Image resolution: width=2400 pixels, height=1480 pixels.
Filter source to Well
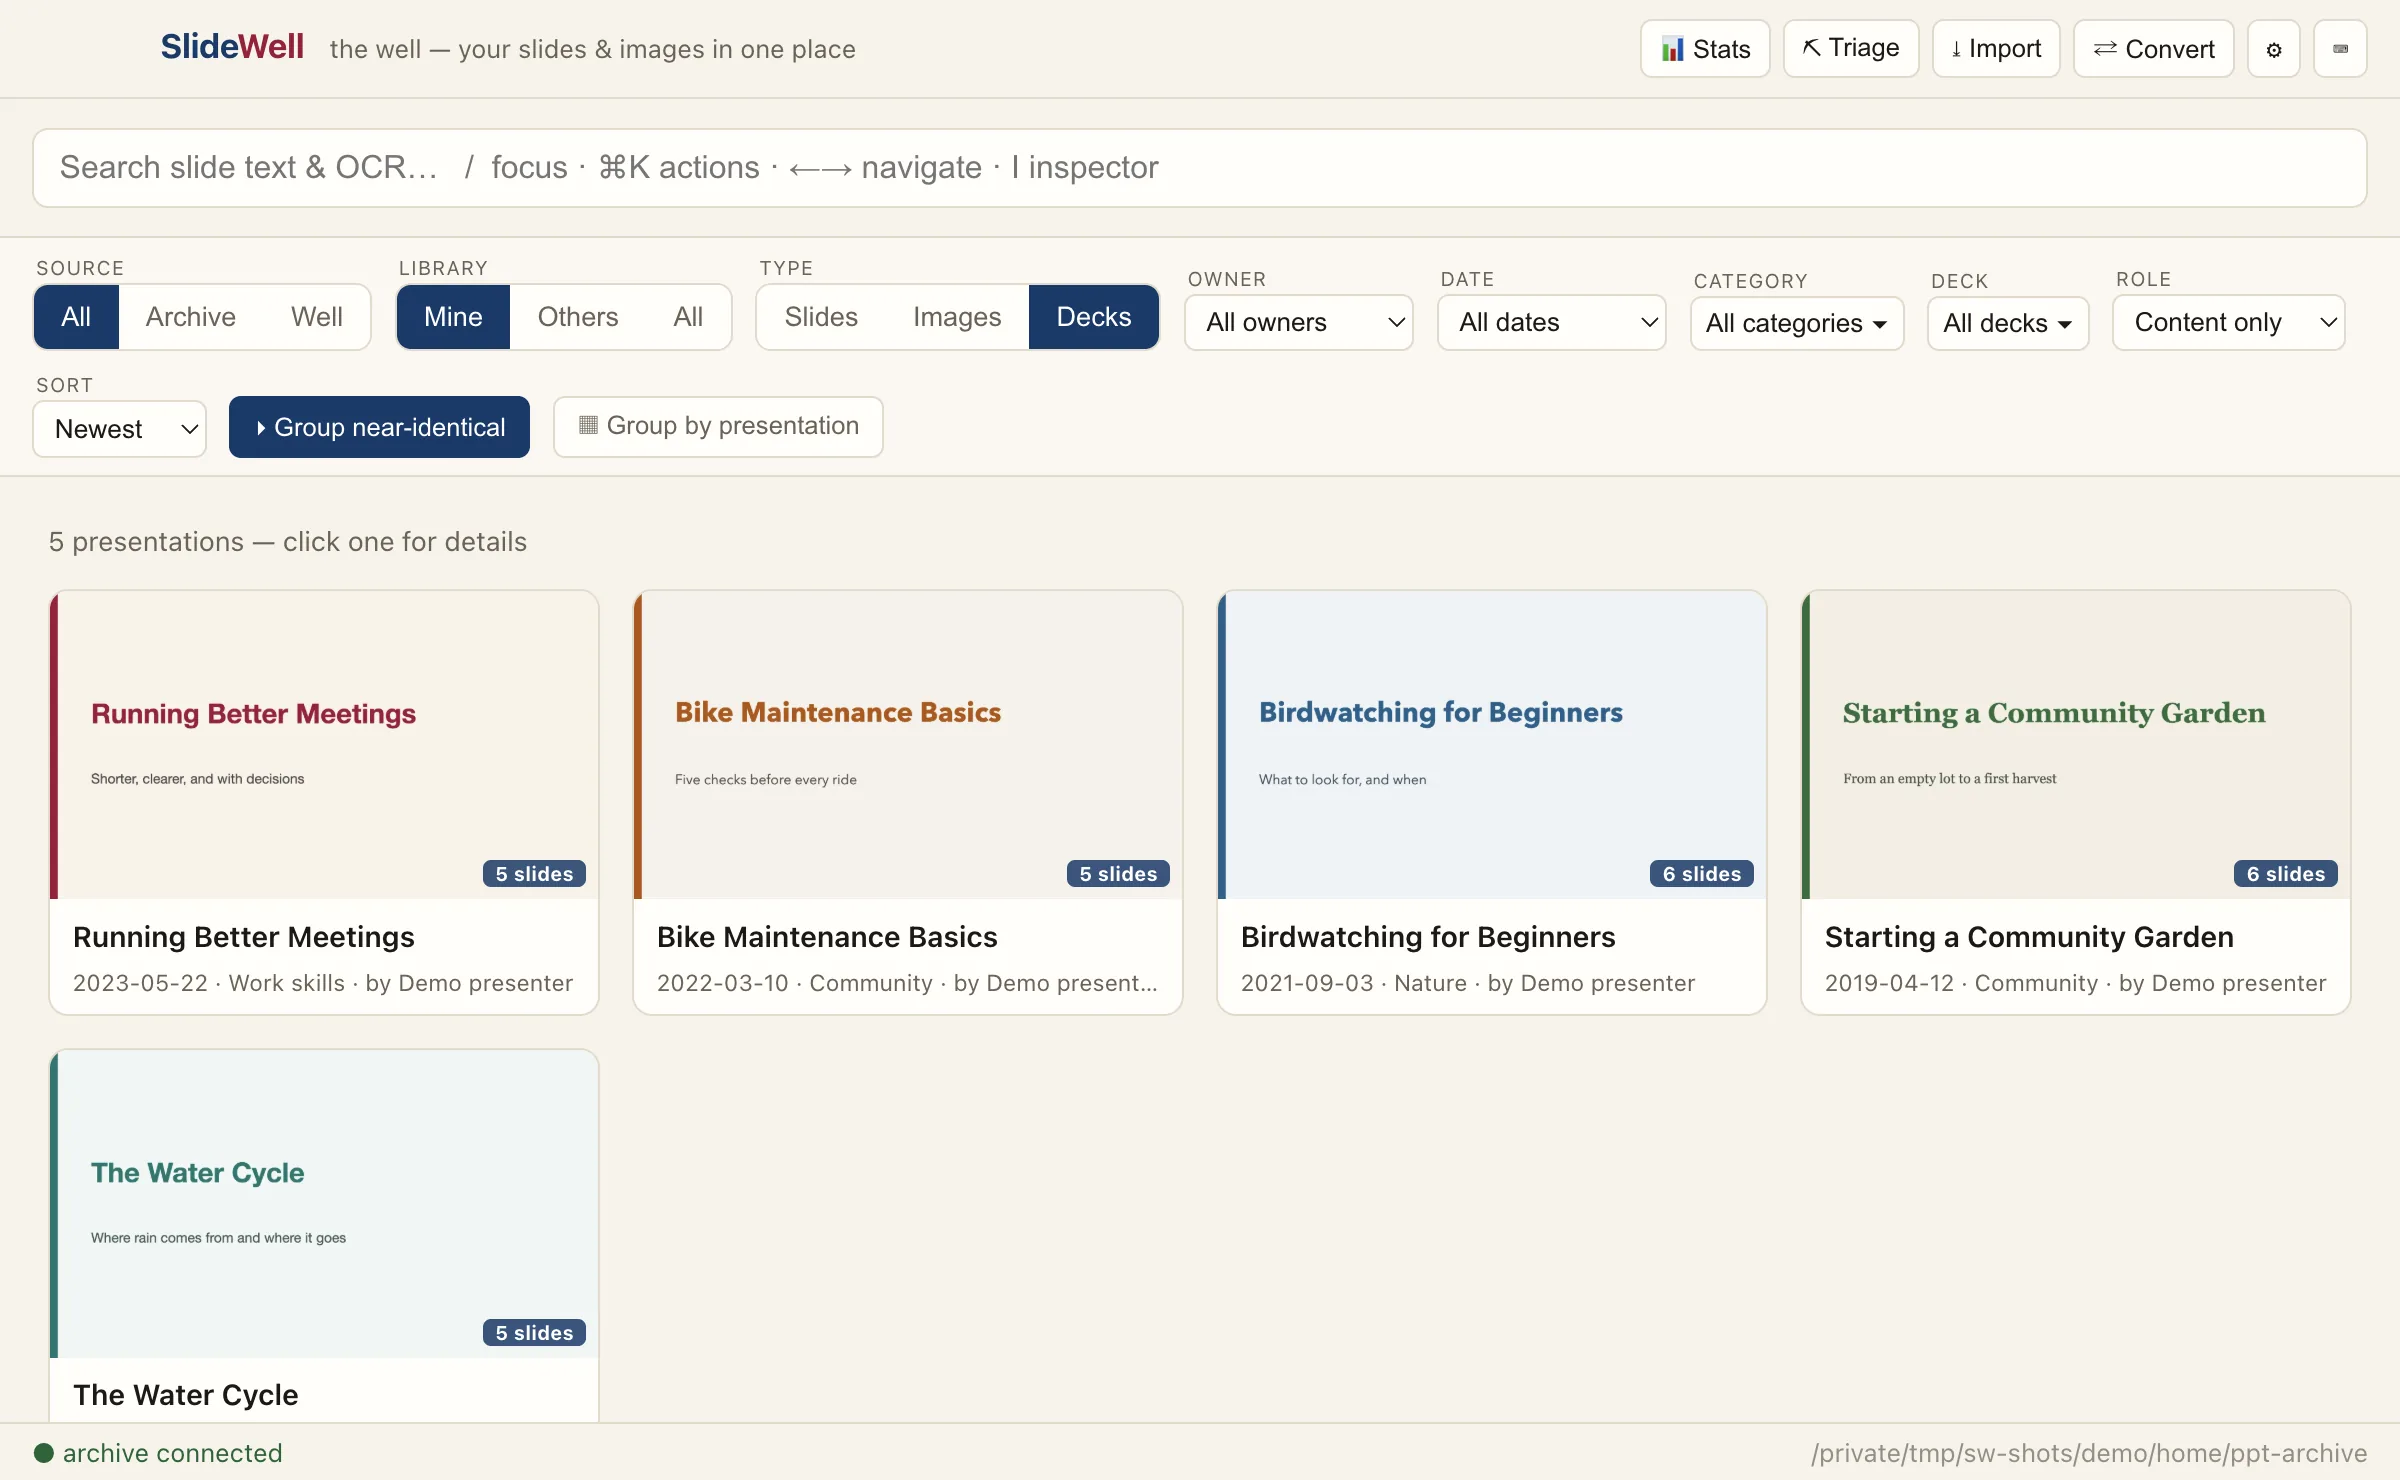click(317, 317)
